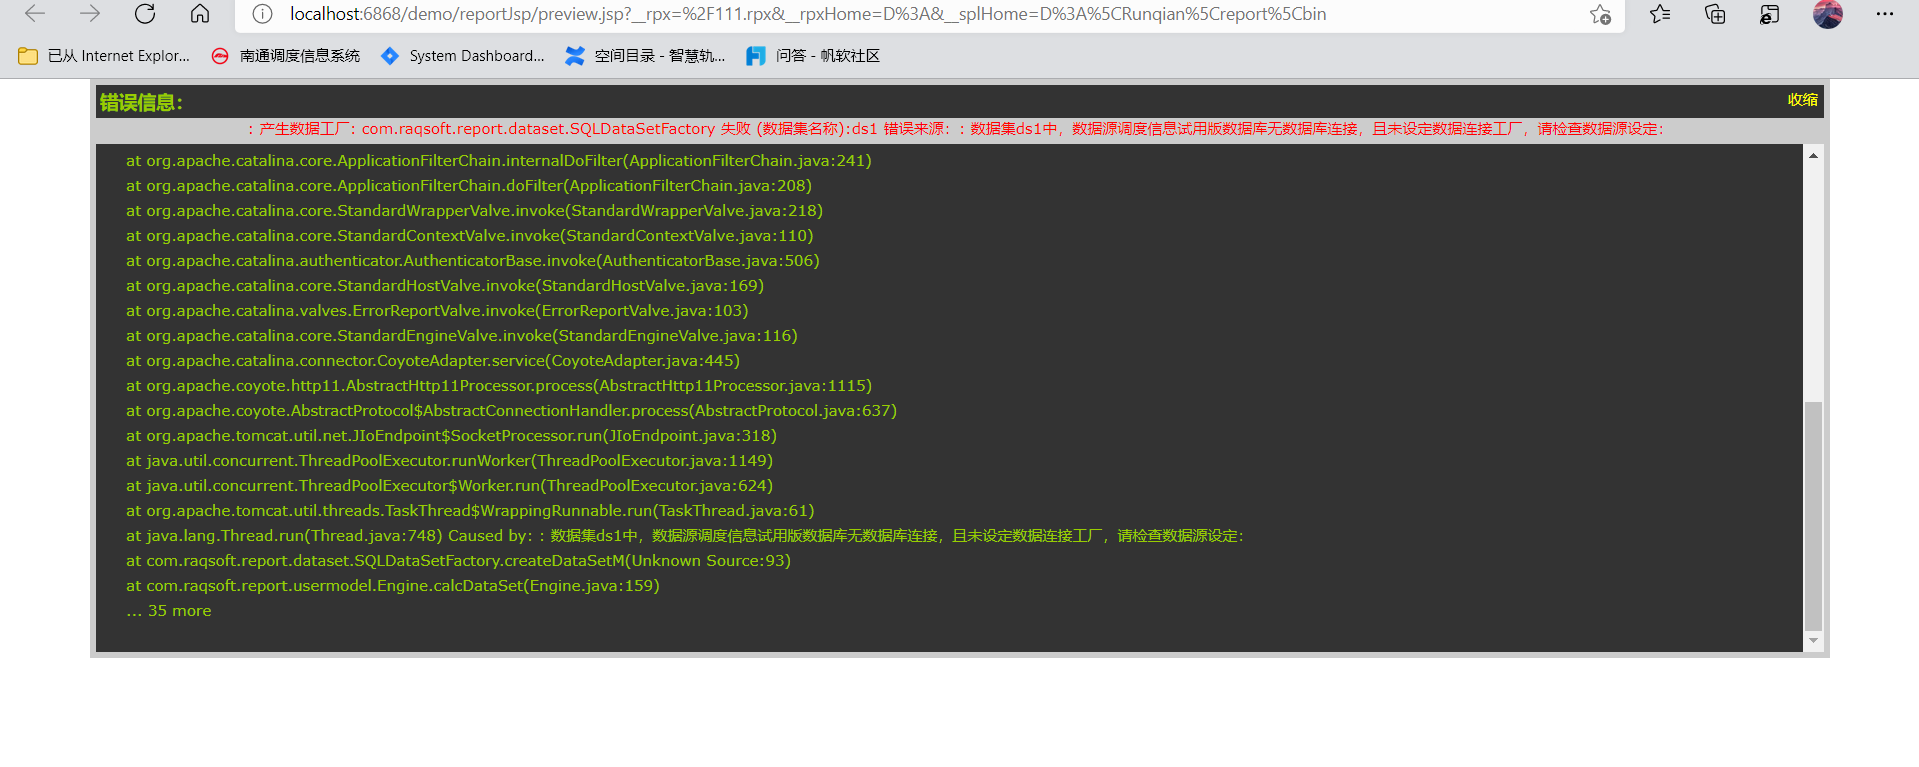The width and height of the screenshot is (1919, 767).
Task: Open the 空间目录 - 智慧轨 bookmark
Action: [645, 56]
